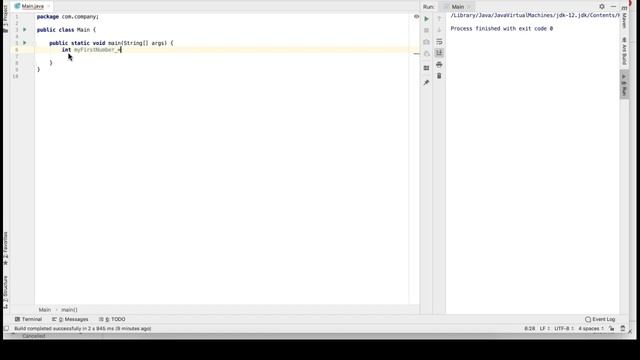The image size is (640, 360).
Task: Toggle tool window bars via status bar corner
Action: (6, 329)
